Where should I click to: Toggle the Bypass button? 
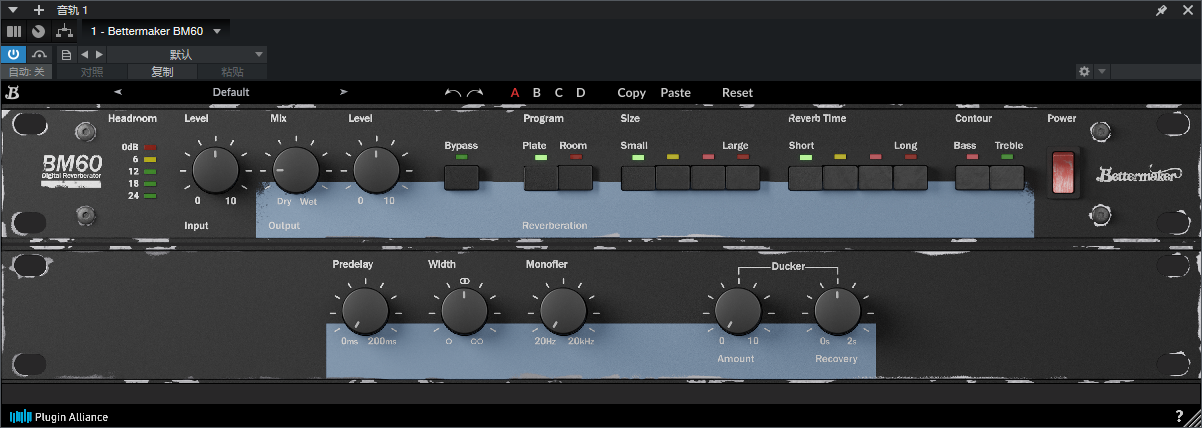coord(461,178)
